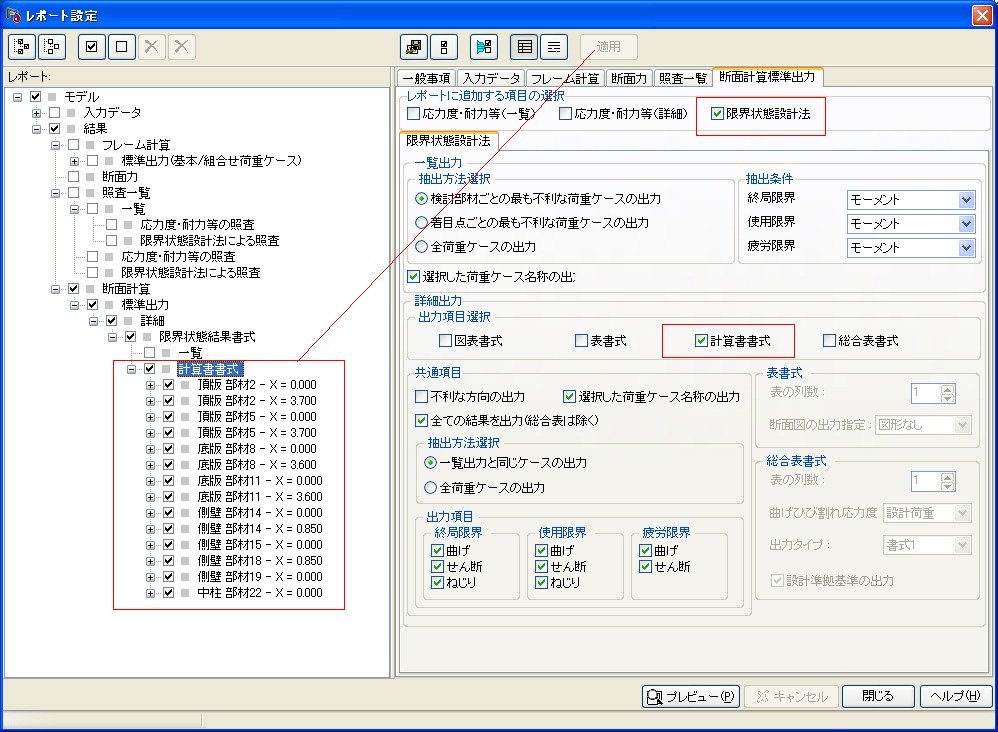Enable the 総合表書式 checkbox

pos(829,341)
